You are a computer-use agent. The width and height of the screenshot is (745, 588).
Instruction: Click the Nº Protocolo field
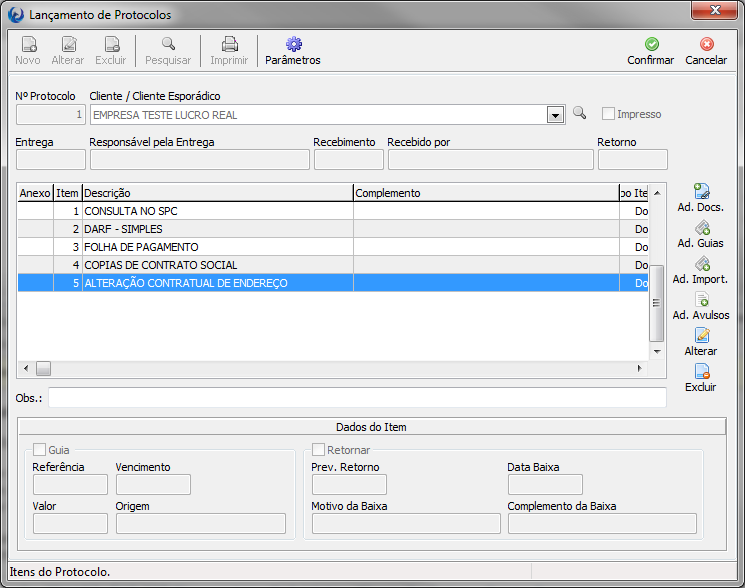(51, 114)
